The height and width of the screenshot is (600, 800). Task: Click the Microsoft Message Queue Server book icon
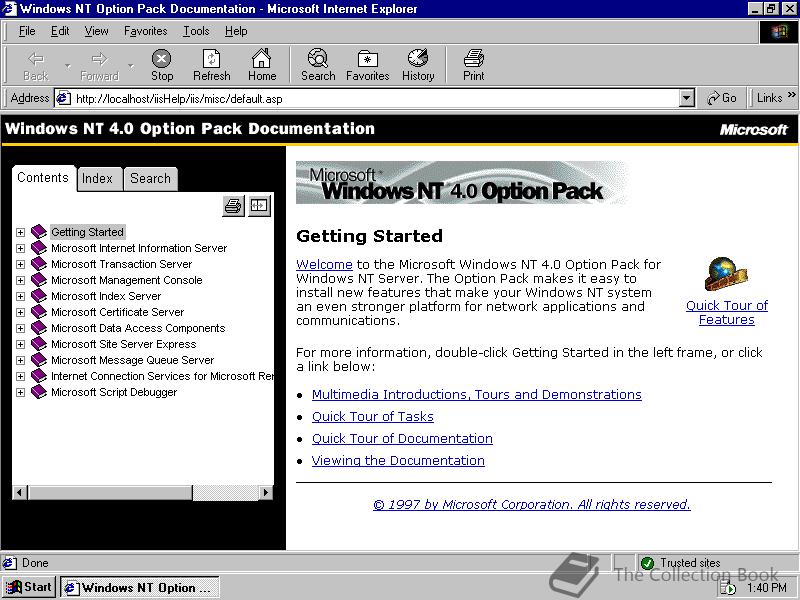(x=39, y=360)
